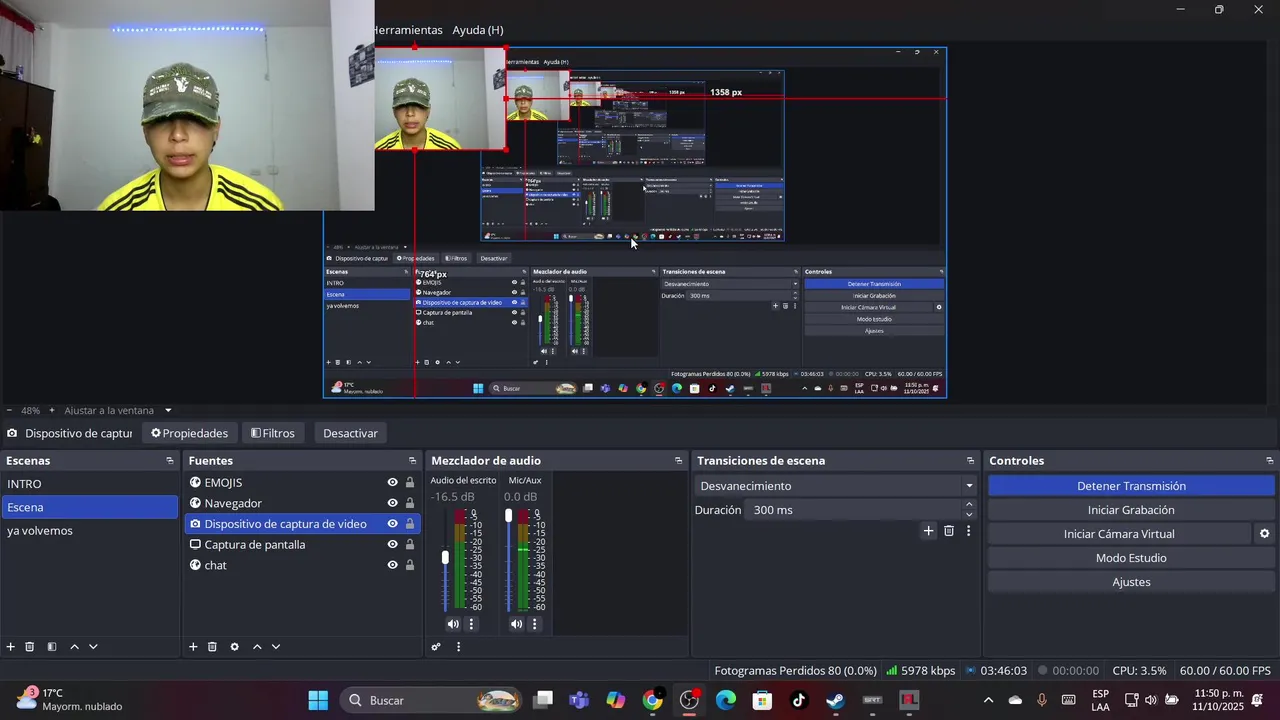Open Audio del escritorio channel options menu
The image size is (1280, 720).
(472, 624)
